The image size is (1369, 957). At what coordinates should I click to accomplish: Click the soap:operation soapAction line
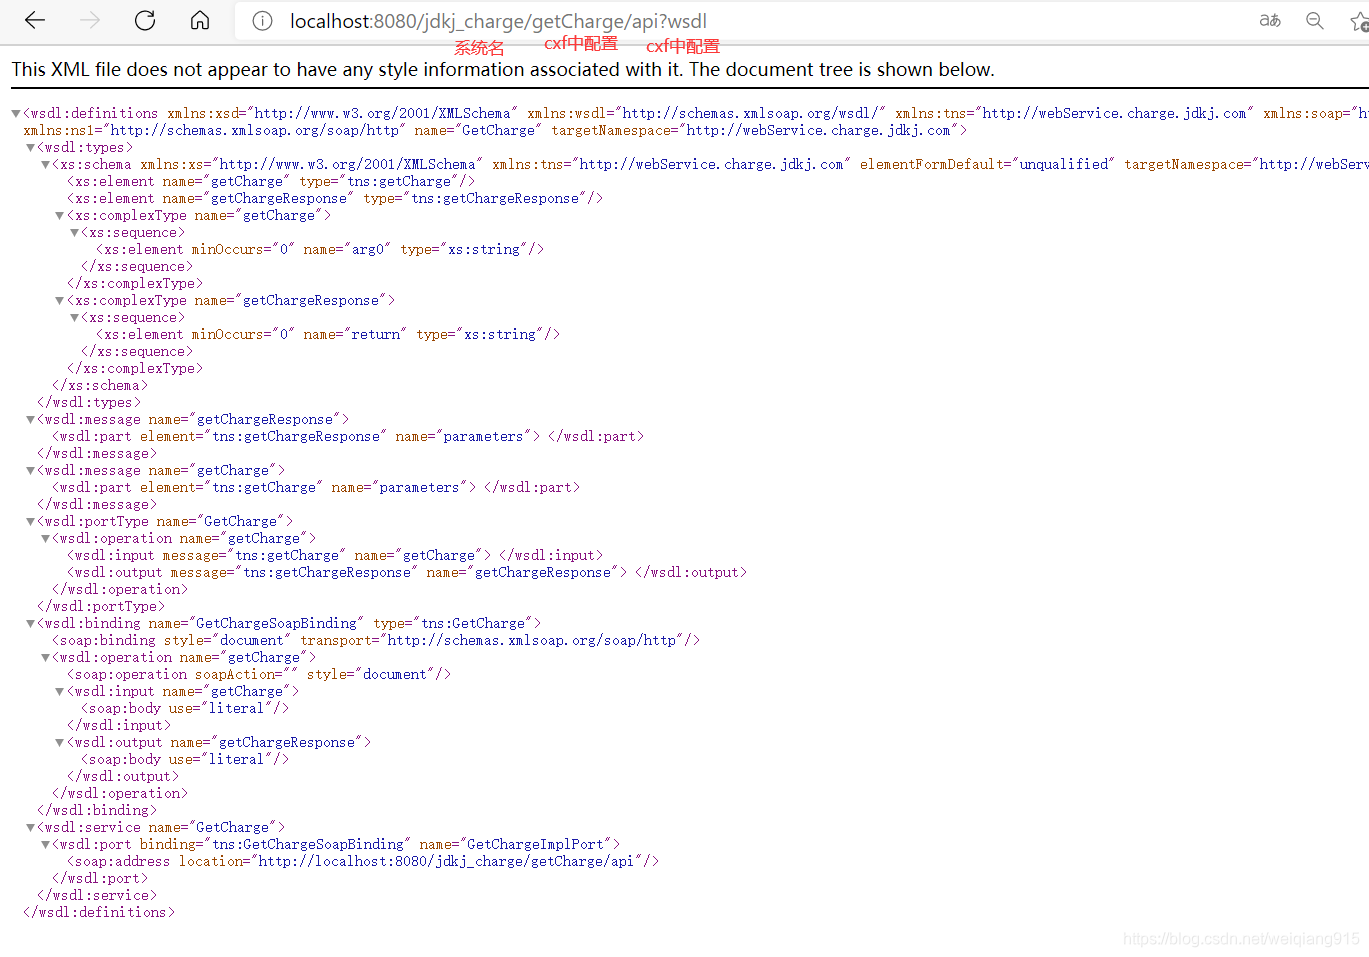click(259, 674)
